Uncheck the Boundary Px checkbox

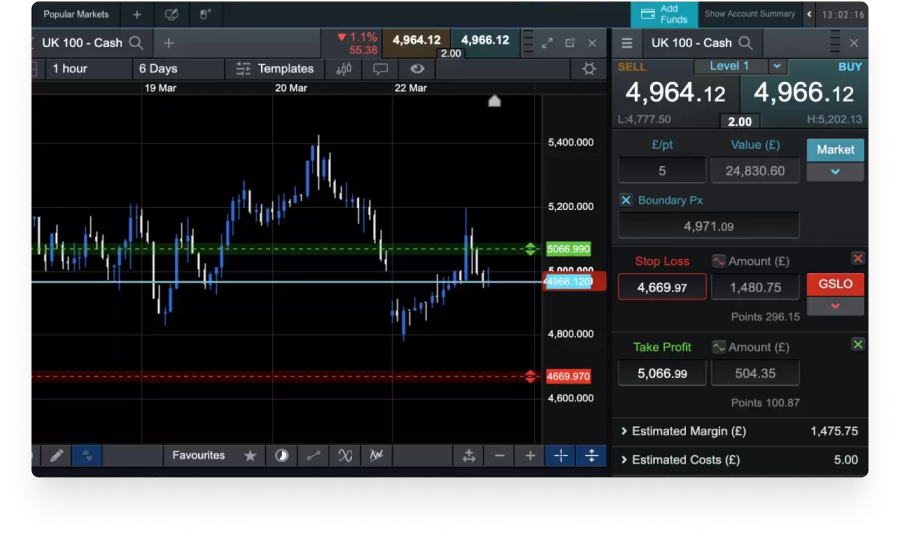click(x=626, y=200)
